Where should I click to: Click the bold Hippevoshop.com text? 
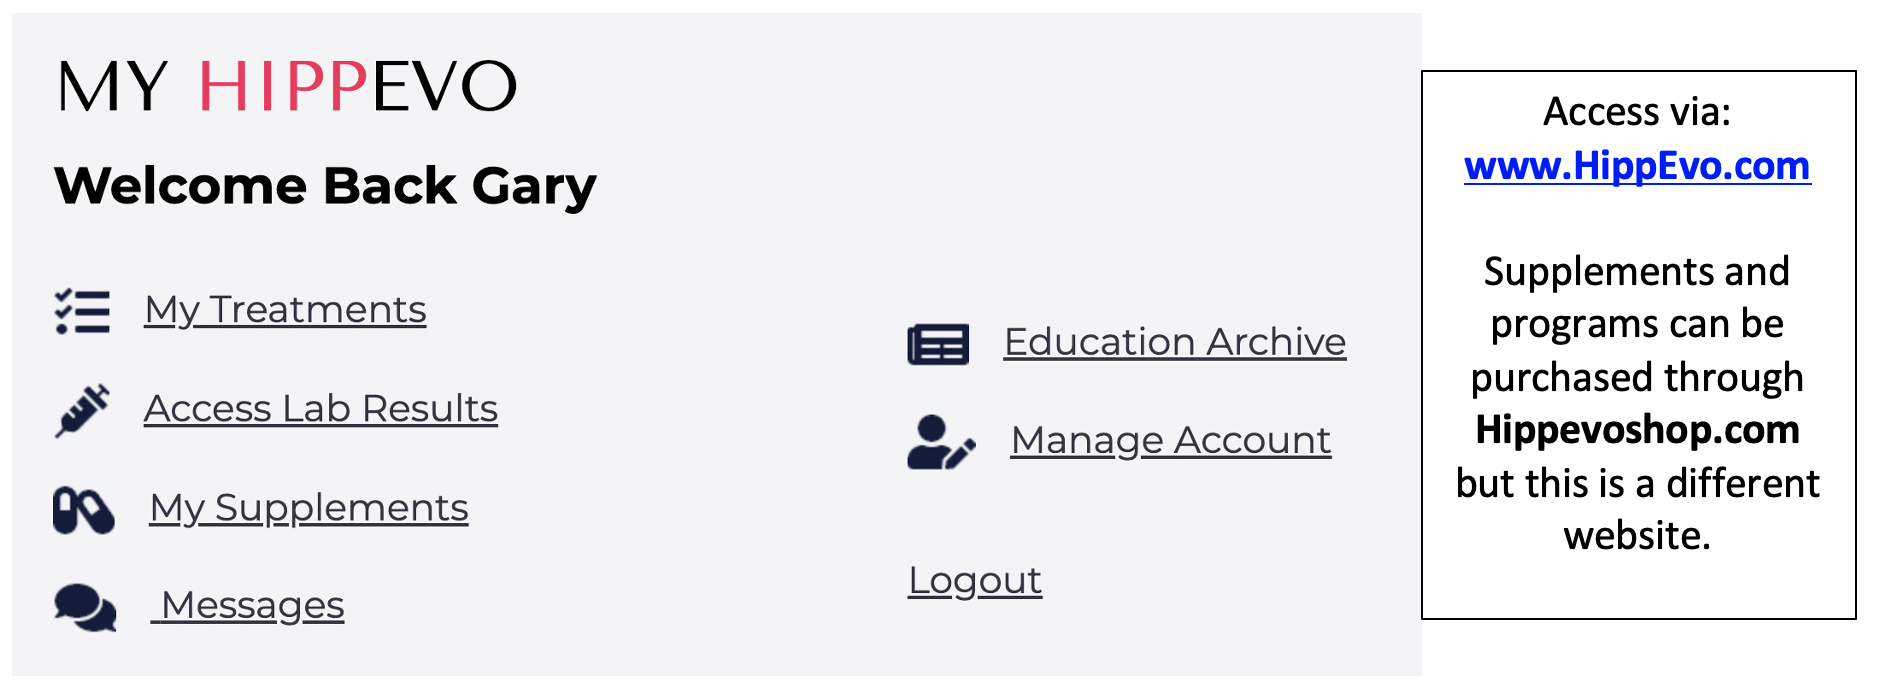pyautogui.click(x=1637, y=430)
